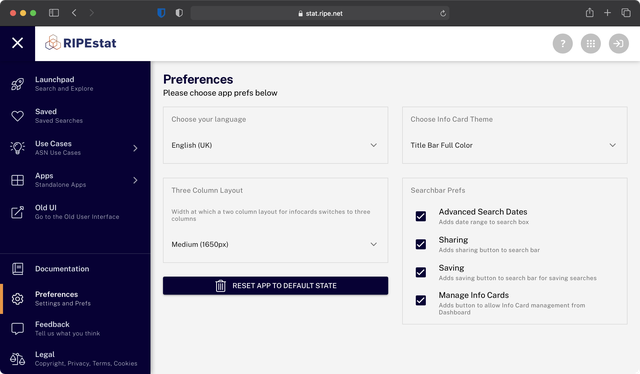Click 'Choose your language' label
640x374 pixels.
tap(209, 119)
